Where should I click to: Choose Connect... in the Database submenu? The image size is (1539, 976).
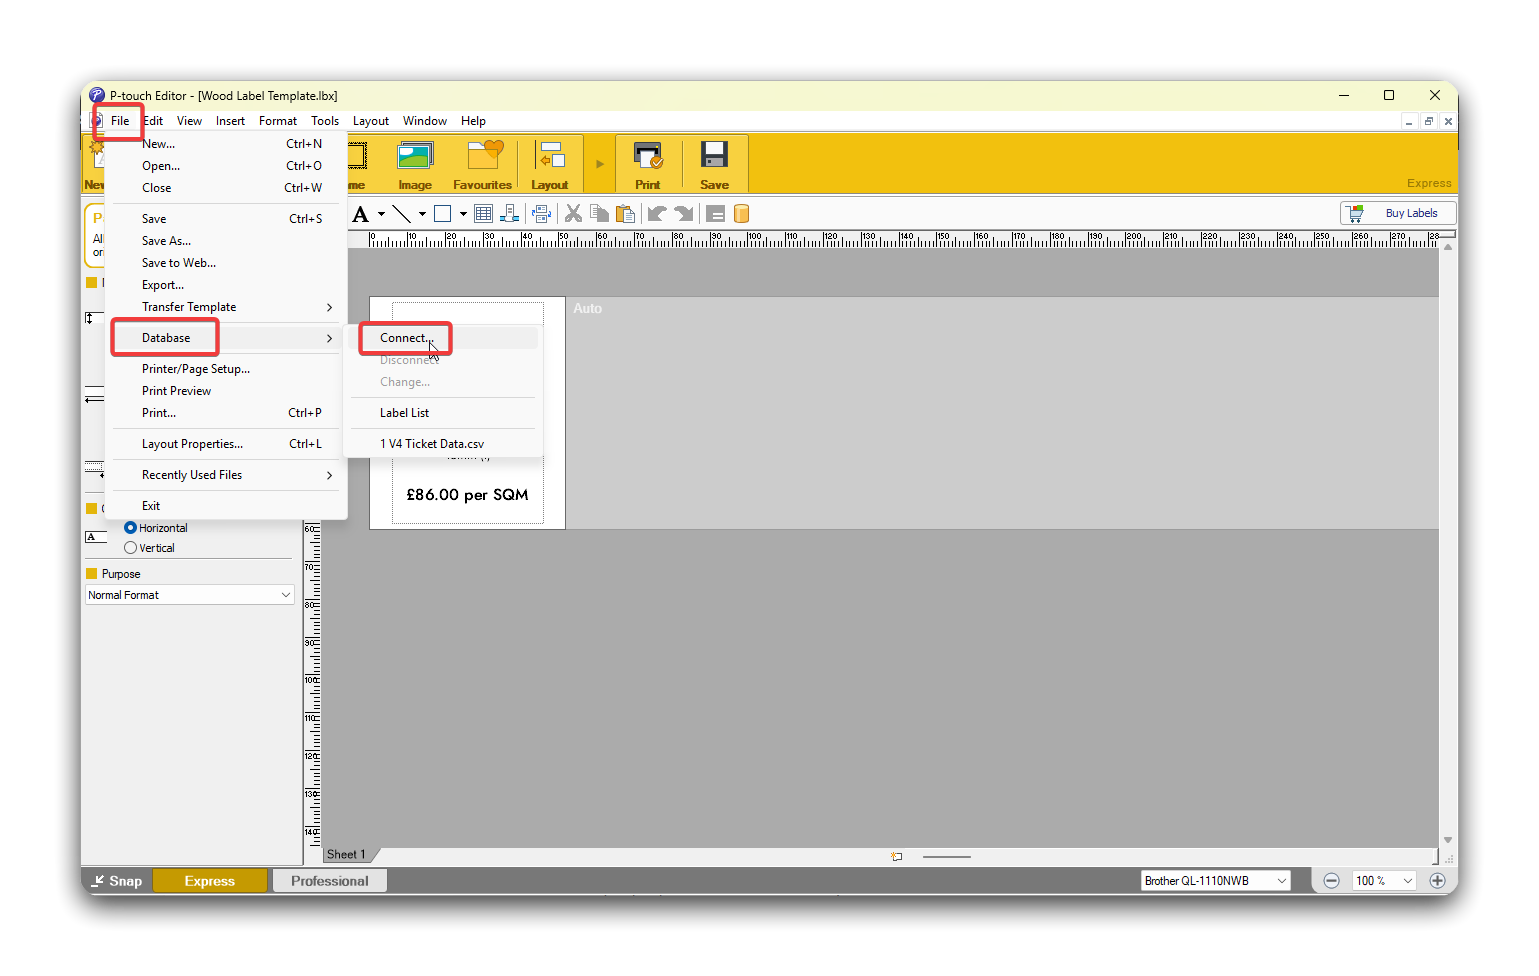tap(405, 338)
